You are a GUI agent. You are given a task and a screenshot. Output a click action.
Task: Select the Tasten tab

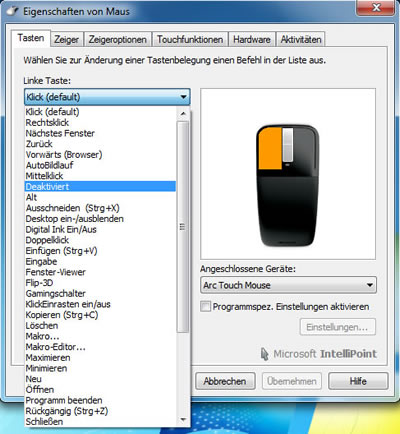pyautogui.click(x=31, y=38)
